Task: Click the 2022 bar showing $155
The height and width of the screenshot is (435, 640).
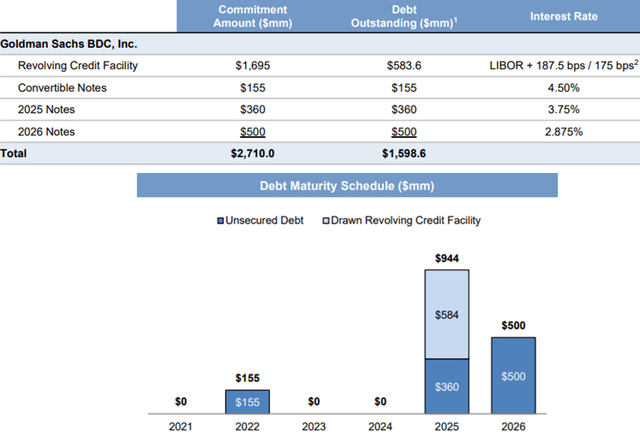Action: [x=247, y=402]
